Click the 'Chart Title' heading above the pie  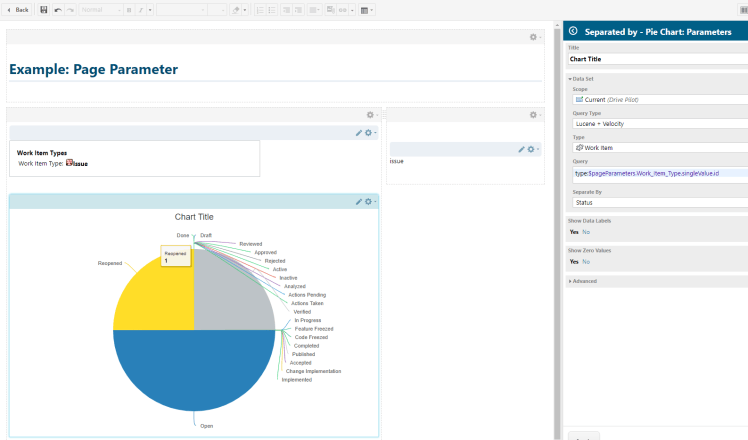pyautogui.click(x=194, y=217)
